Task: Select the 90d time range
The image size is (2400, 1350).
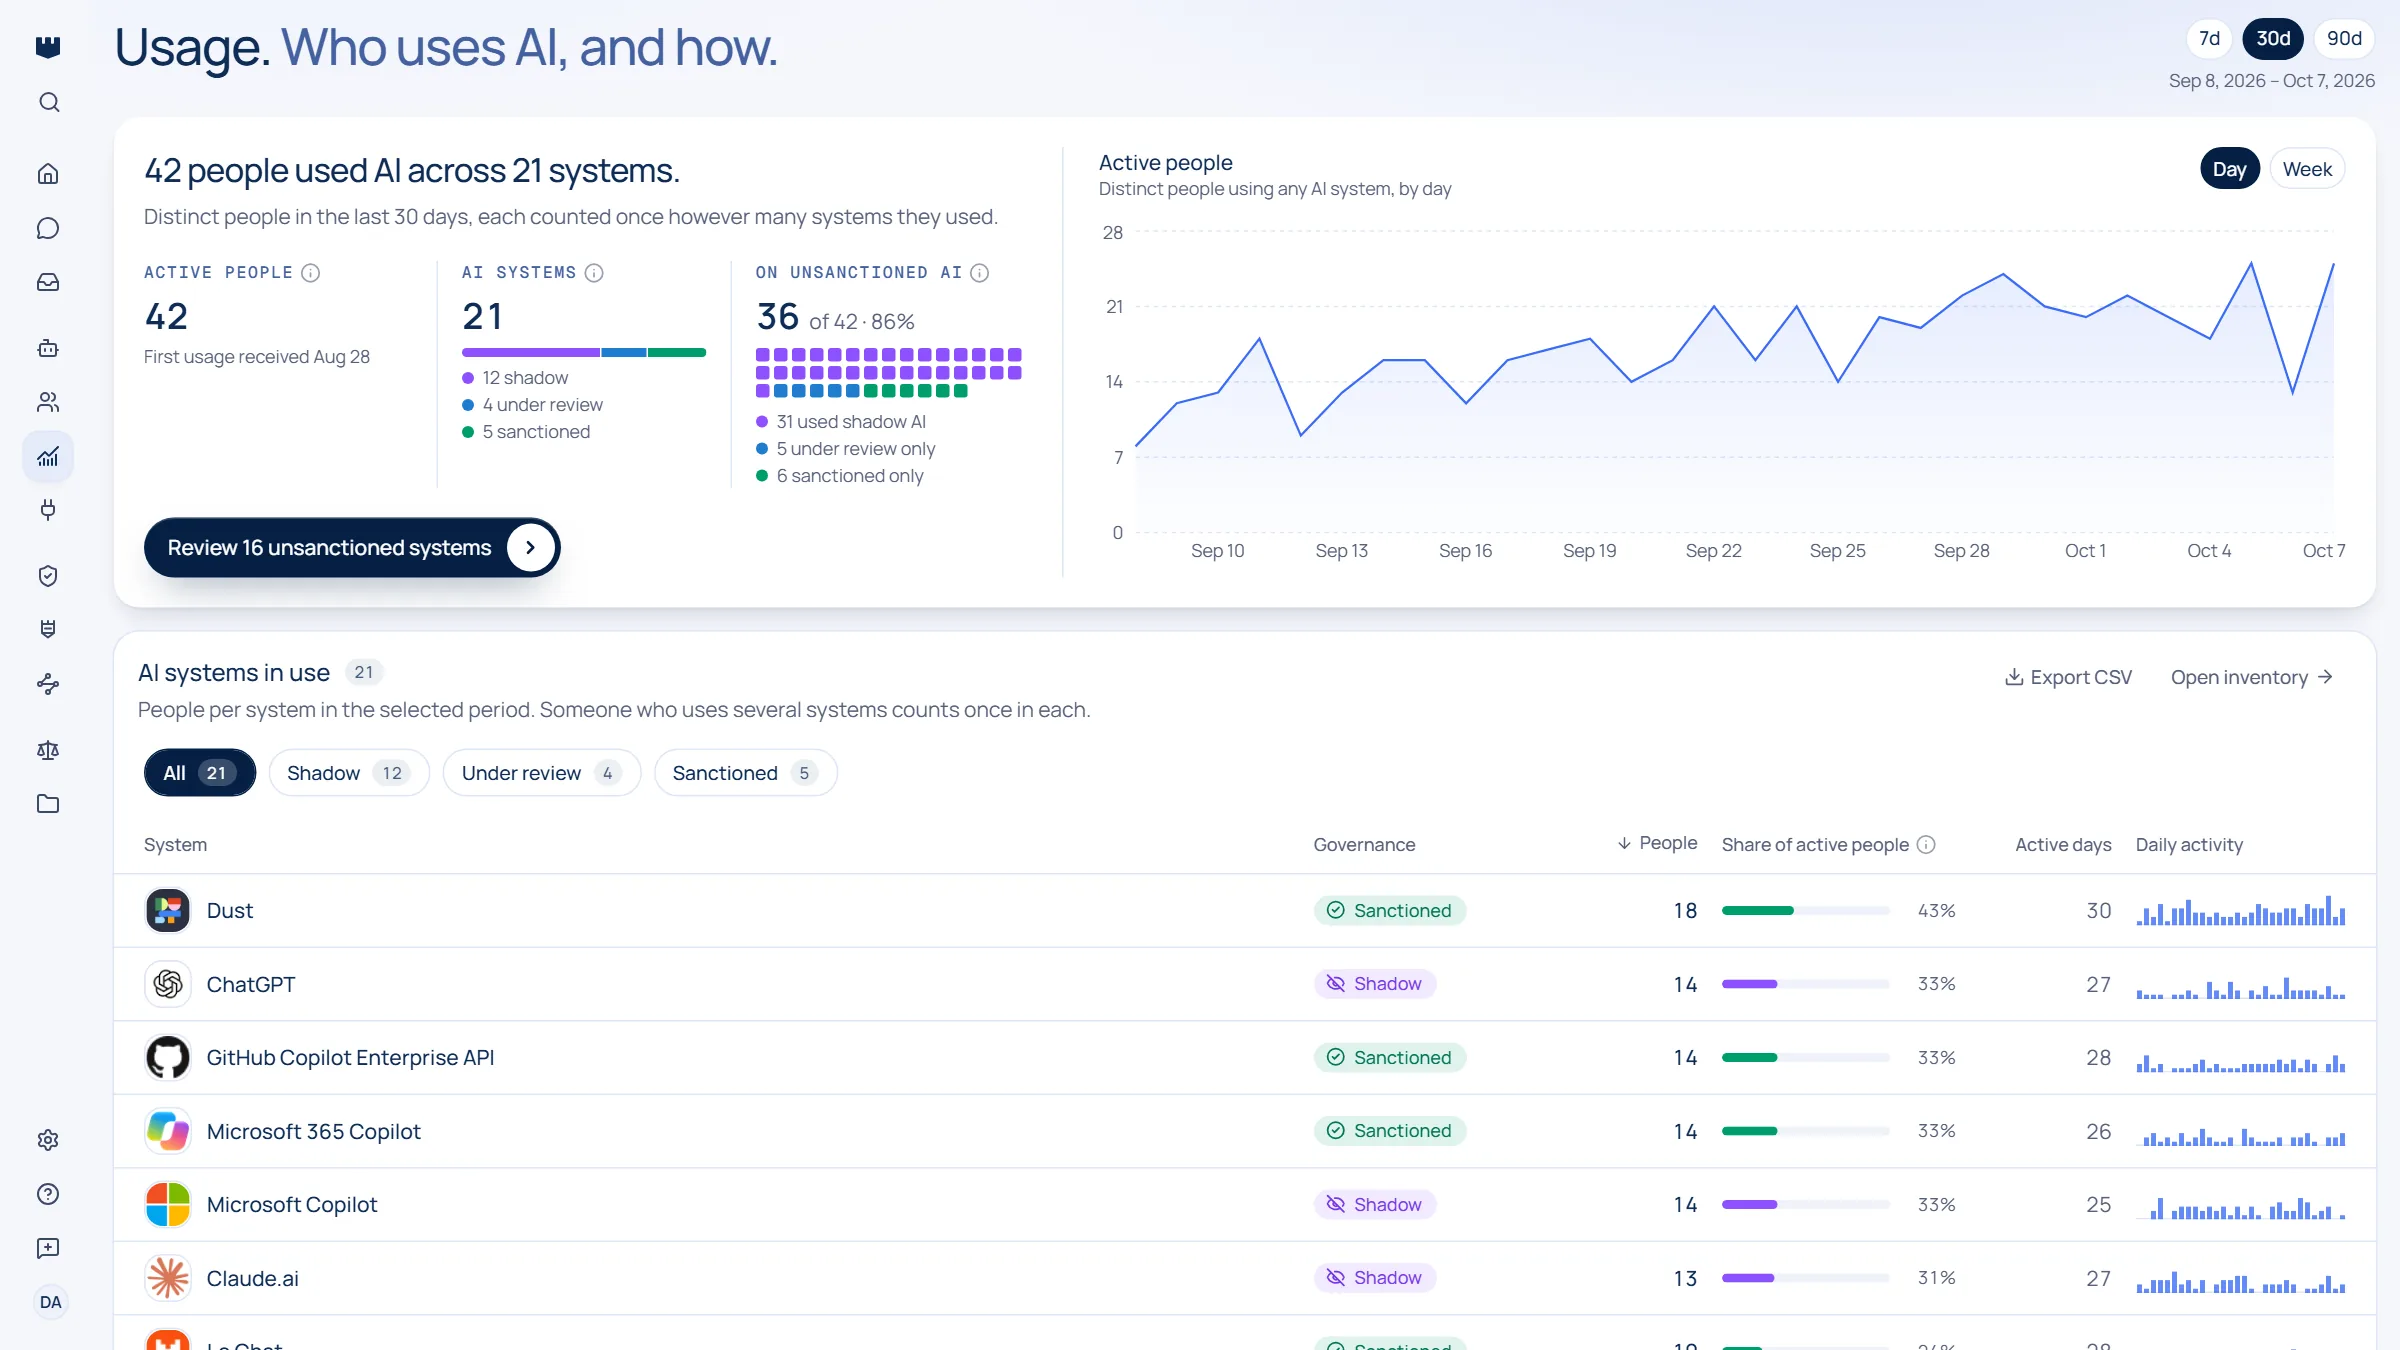Action: coord(2344,38)
